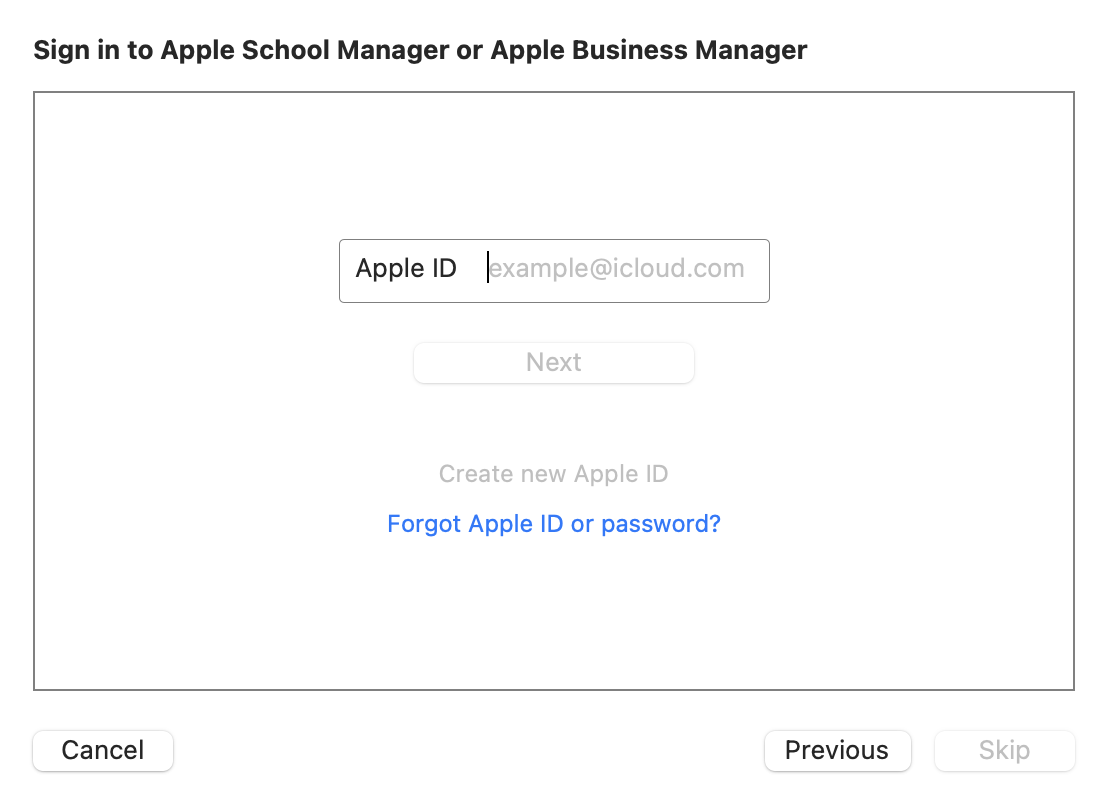Dismiss the dialog using Cancel
This screenshot has height=797, width=1108.
[103, 751]
